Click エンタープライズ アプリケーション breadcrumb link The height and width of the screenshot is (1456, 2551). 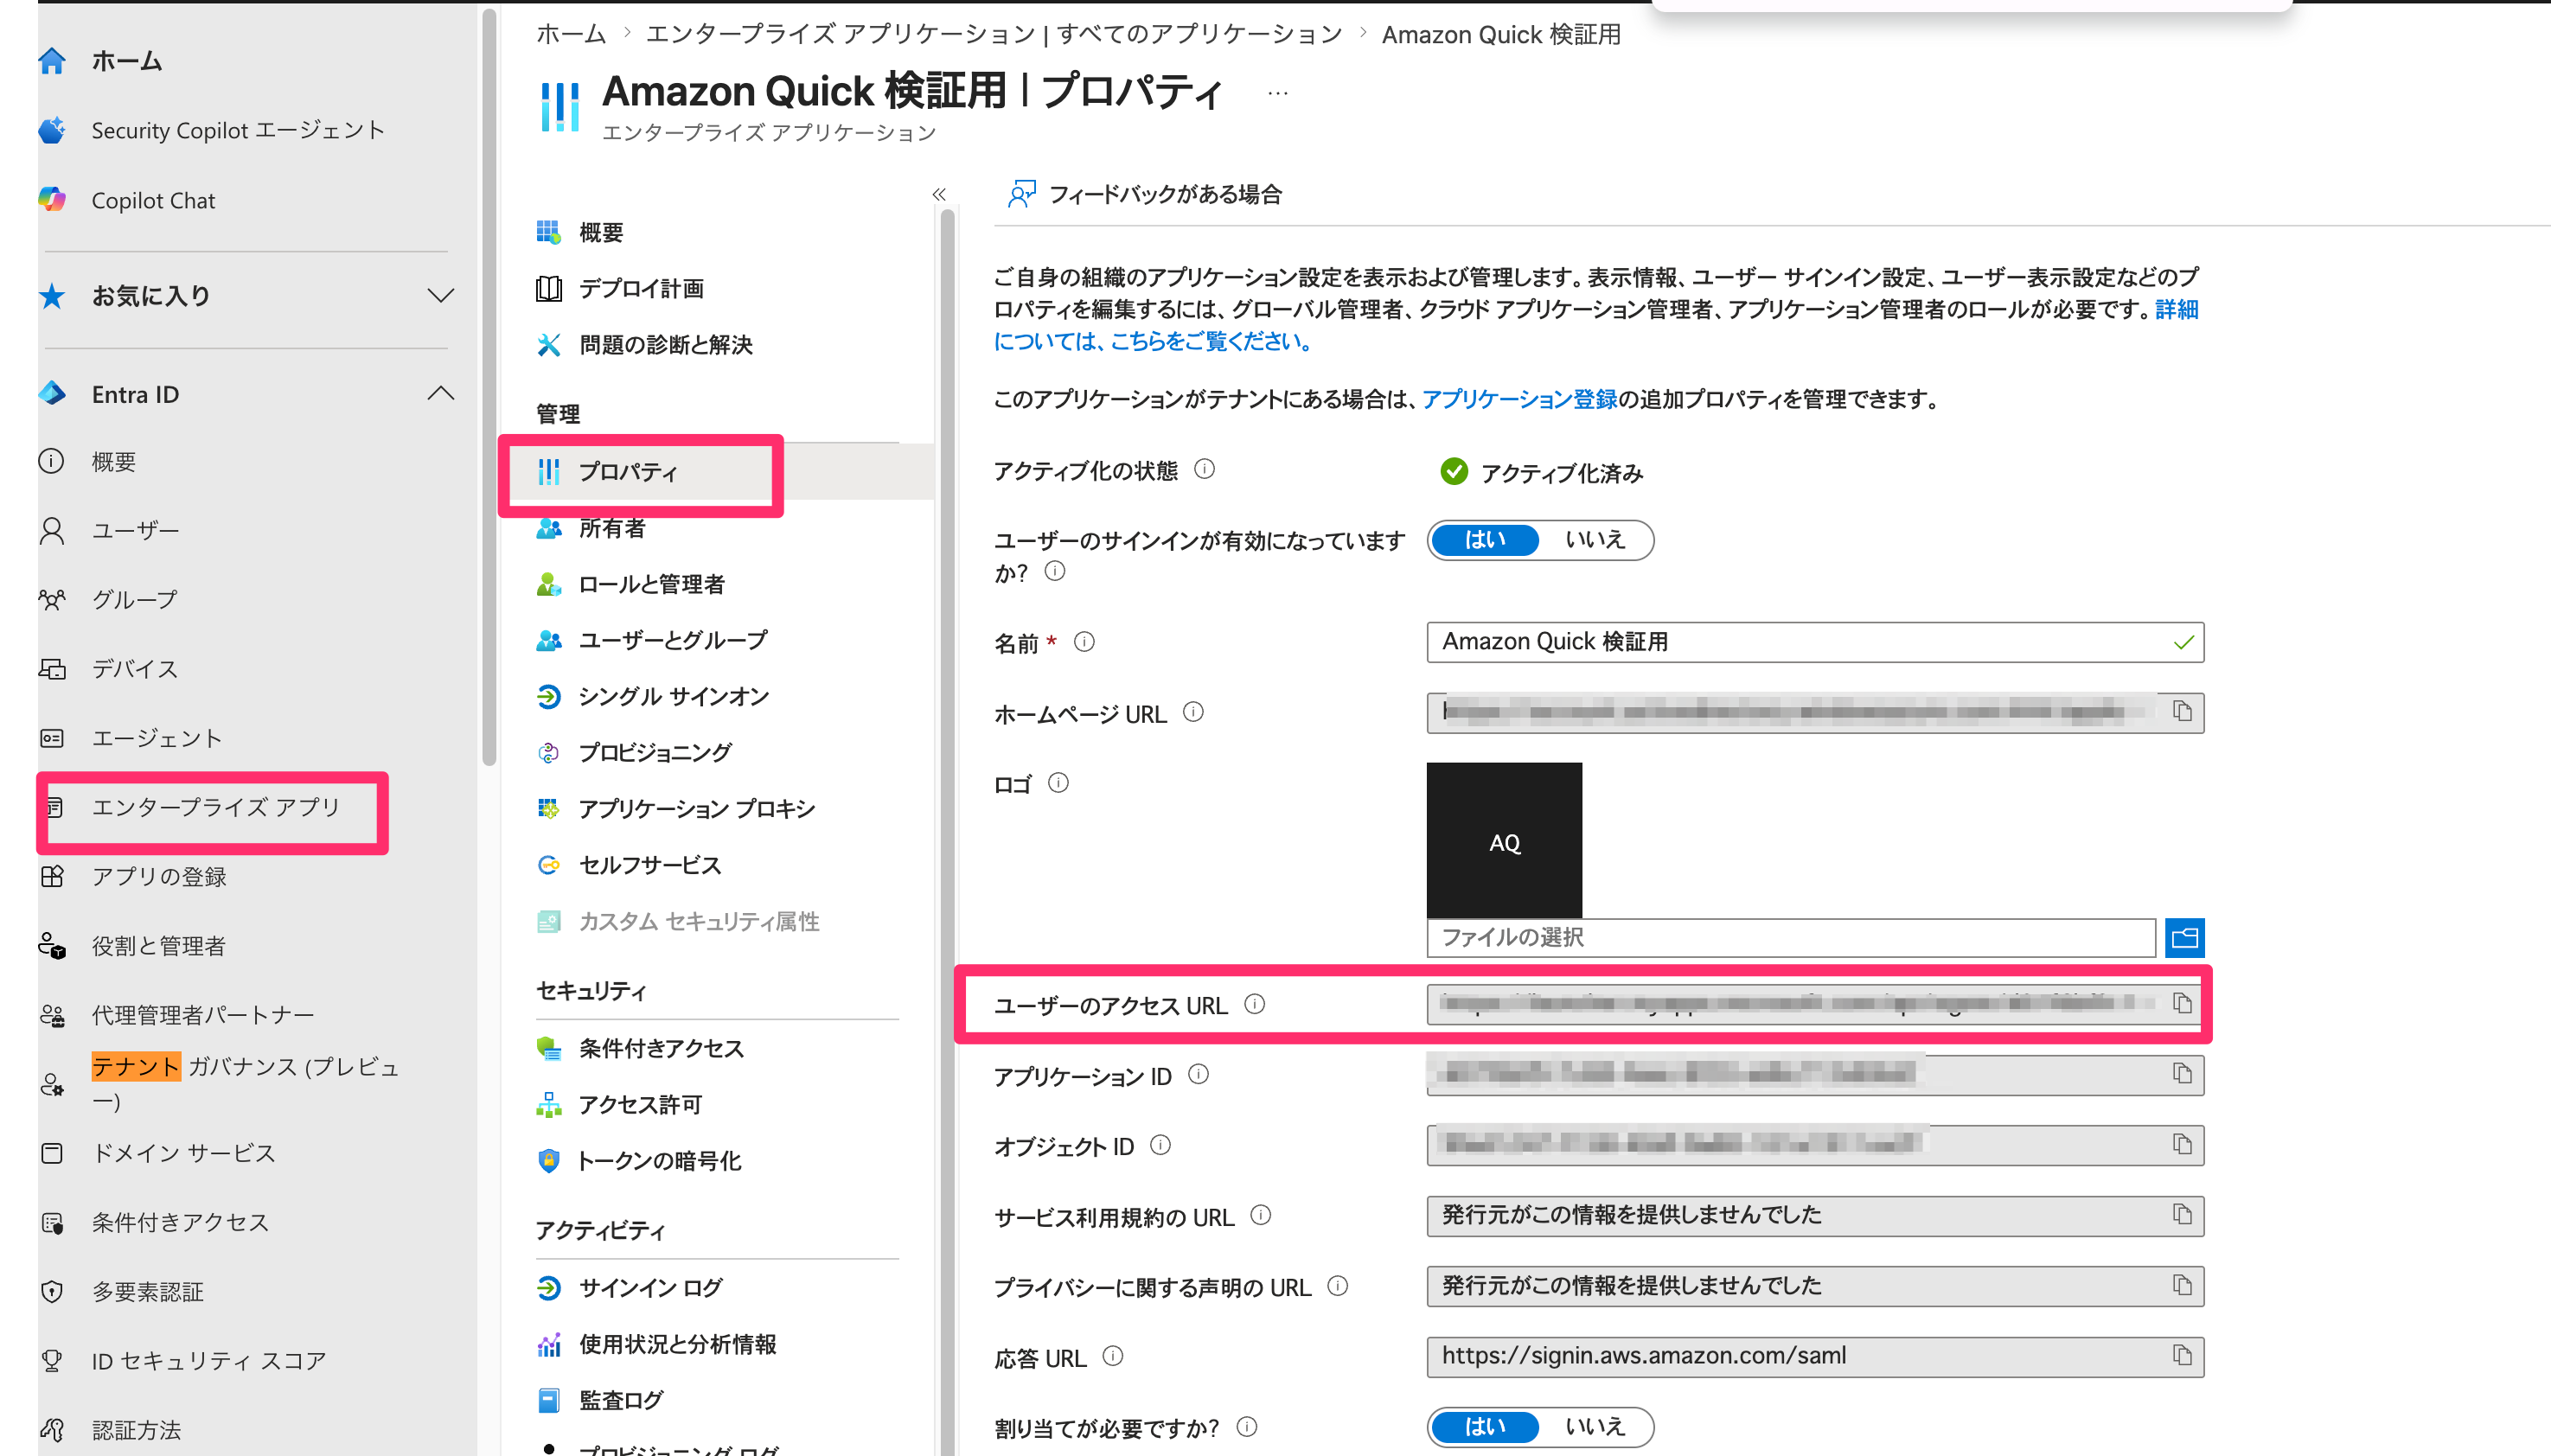994,34
